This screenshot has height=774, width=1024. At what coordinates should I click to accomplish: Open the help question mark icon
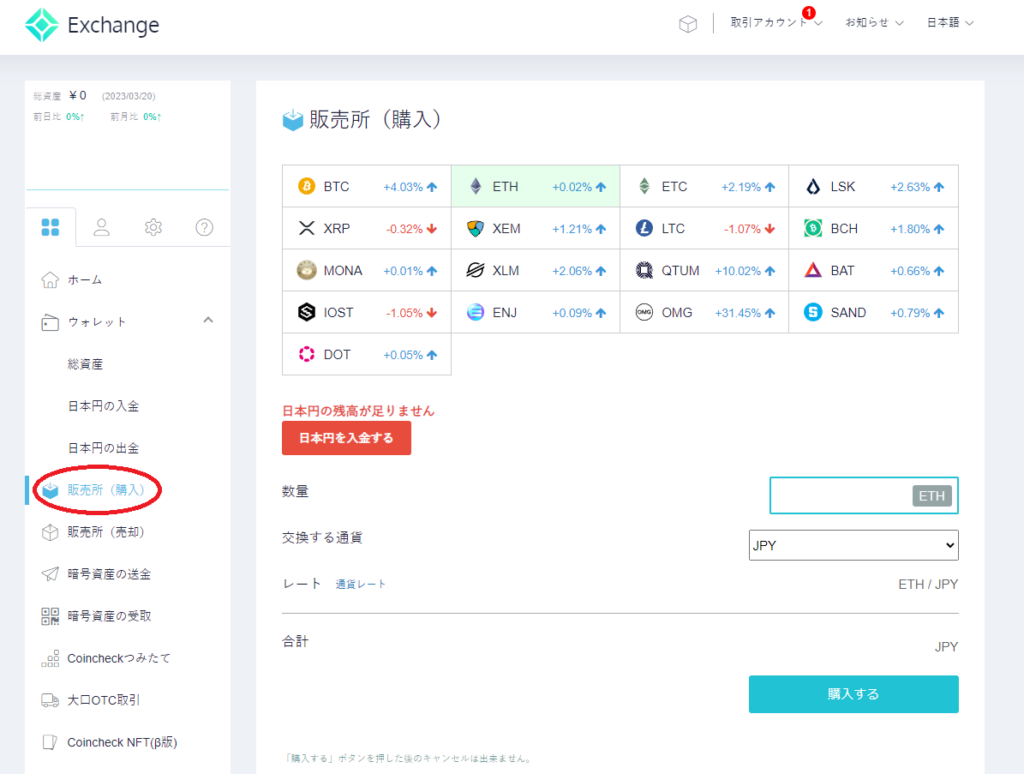click(204, 227)
